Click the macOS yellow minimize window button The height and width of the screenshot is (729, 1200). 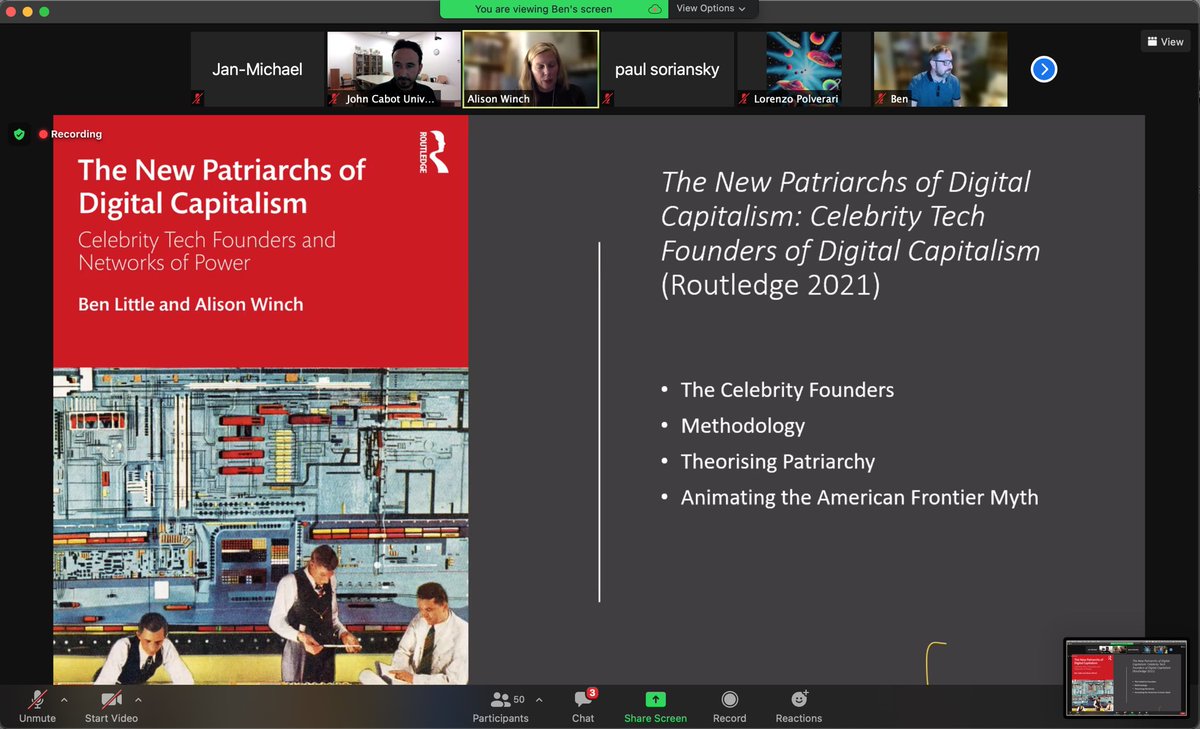[26, 11]
